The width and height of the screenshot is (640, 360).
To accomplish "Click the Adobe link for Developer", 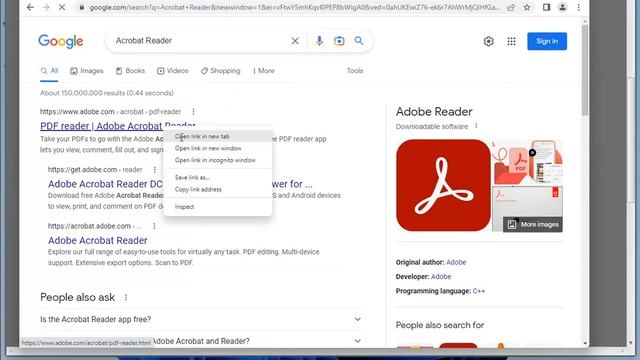I will point(441,276).
